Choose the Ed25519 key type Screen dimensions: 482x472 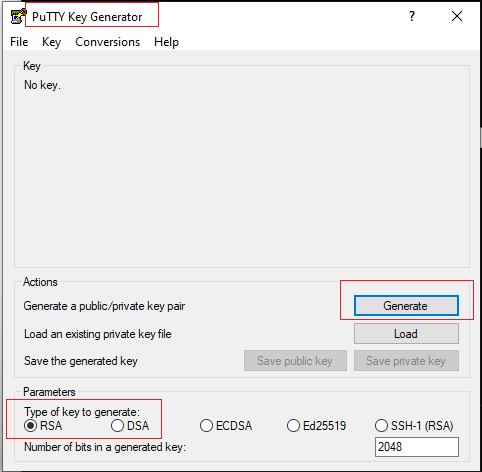click(317, 426)
